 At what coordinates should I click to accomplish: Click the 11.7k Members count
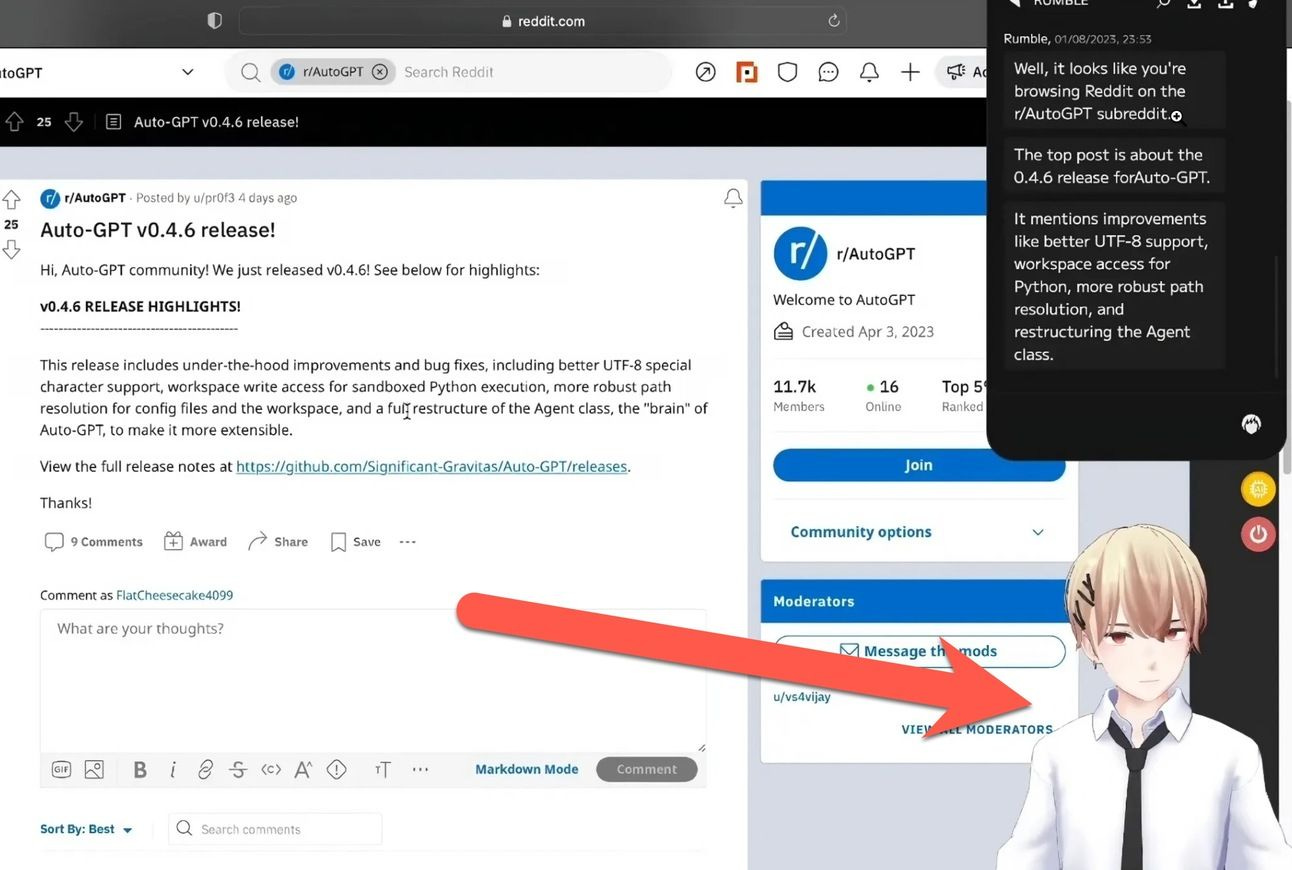tap(799, 395)
